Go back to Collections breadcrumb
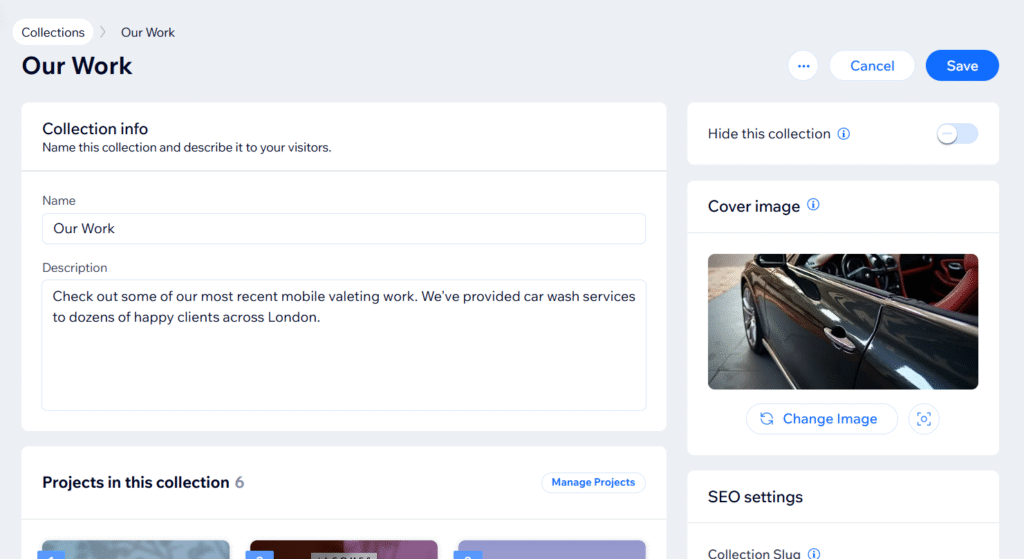Viewport: 1024px width, 559px height. coord(53,32)
